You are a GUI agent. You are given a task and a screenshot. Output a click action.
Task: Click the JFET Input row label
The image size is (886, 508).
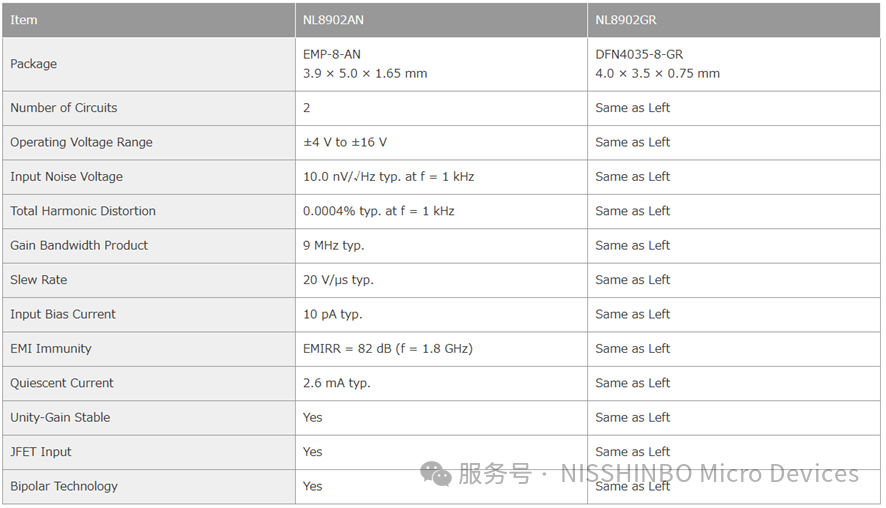pyautogui.click(x=41, y=452)
